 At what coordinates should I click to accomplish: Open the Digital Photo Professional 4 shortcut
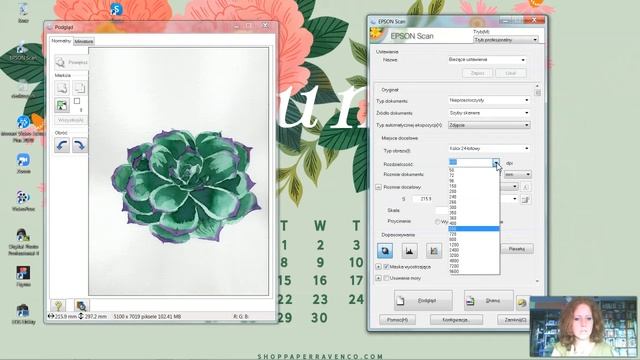[23, 242]
